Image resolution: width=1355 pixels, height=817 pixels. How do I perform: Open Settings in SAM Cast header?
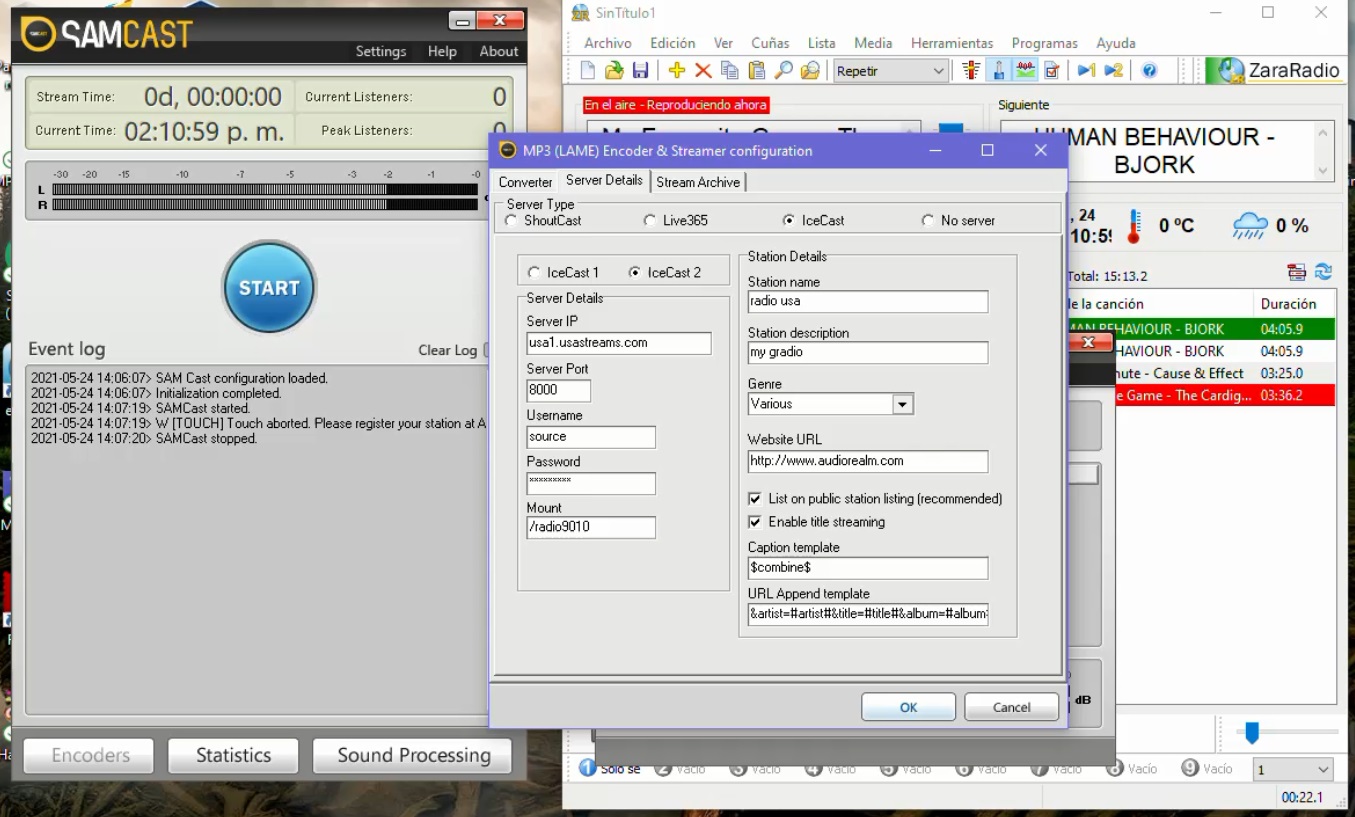click(381, 51)
